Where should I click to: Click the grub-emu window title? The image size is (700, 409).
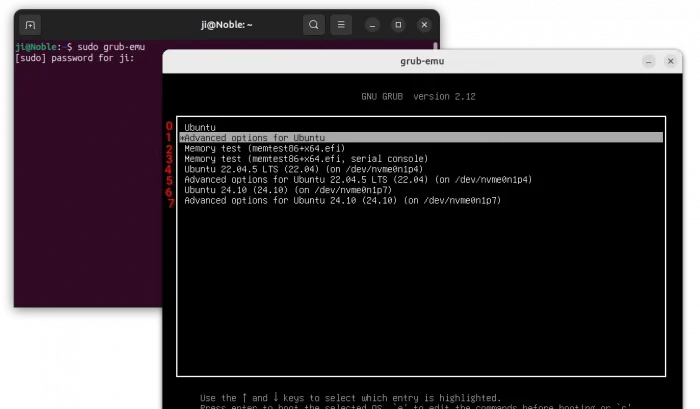[422, 61]
